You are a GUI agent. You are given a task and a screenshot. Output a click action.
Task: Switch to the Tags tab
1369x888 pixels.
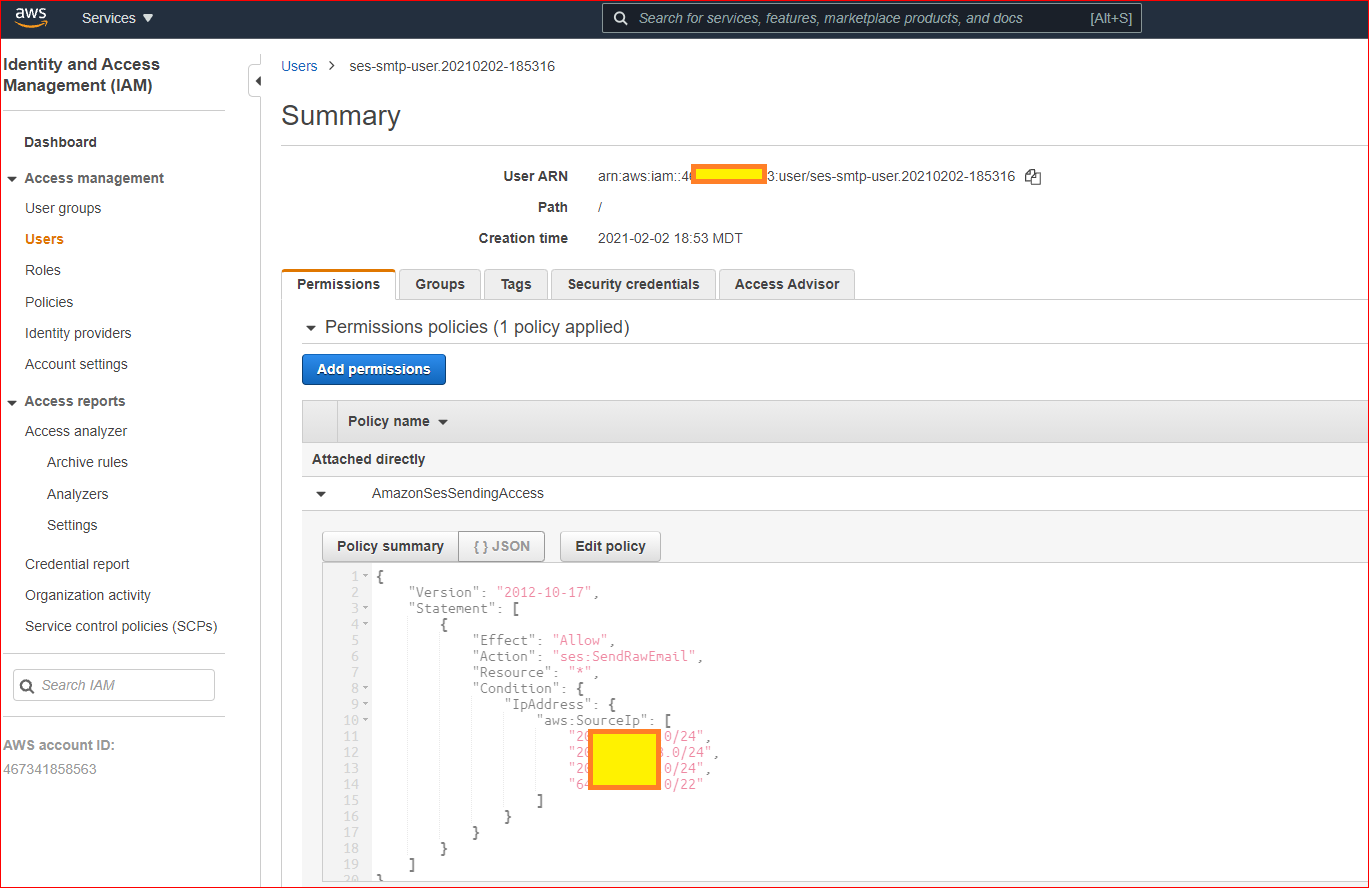[516, 284]
